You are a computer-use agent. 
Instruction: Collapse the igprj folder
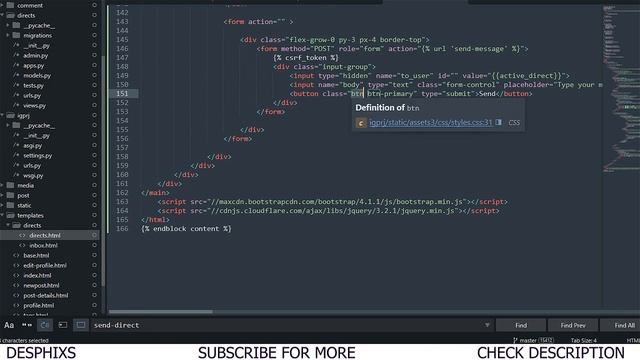coord(2,115)
